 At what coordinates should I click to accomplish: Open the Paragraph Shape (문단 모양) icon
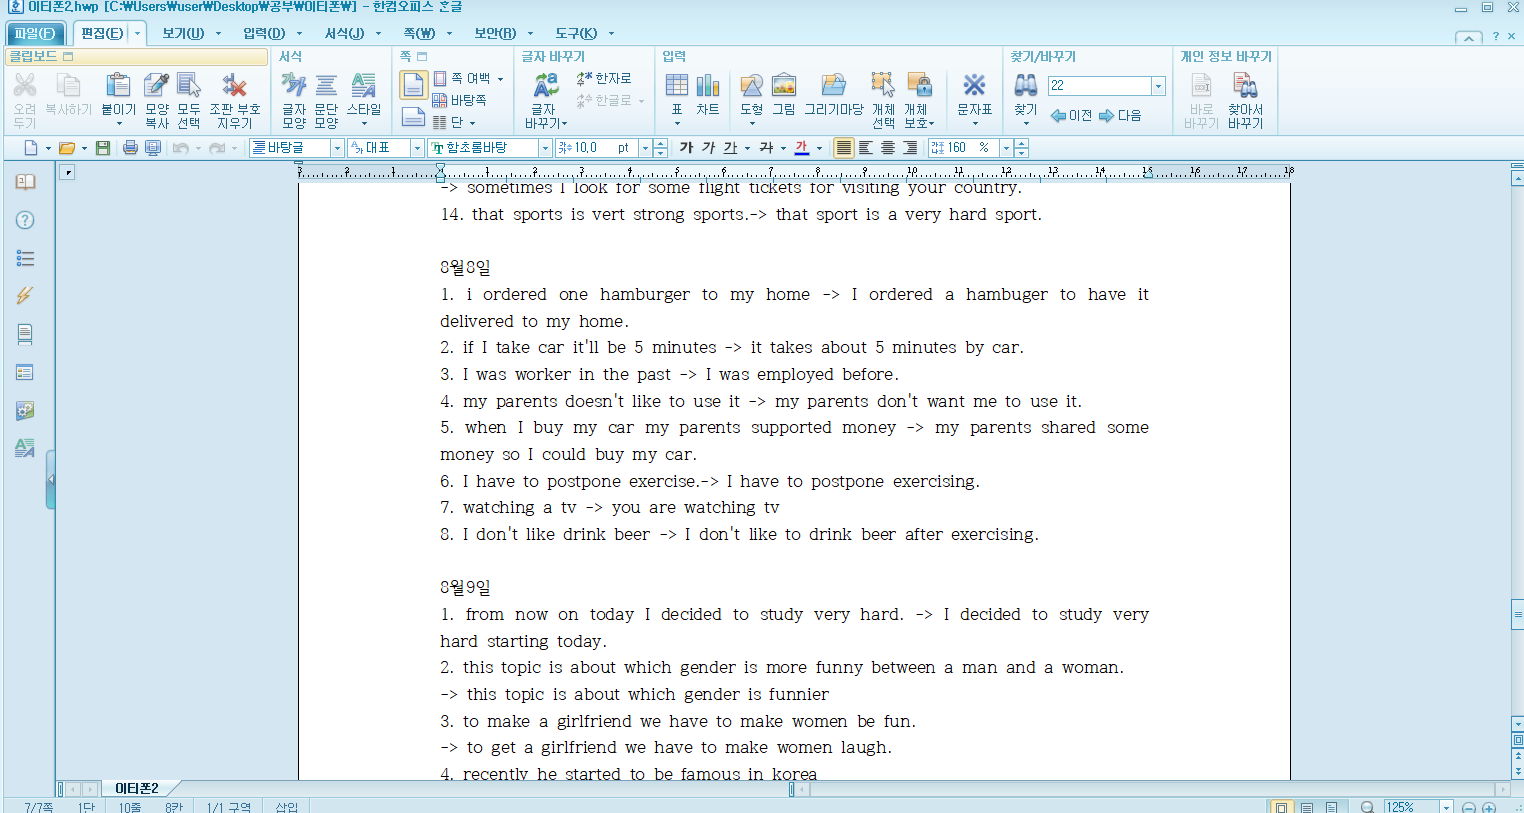click(x=326, y=88)
